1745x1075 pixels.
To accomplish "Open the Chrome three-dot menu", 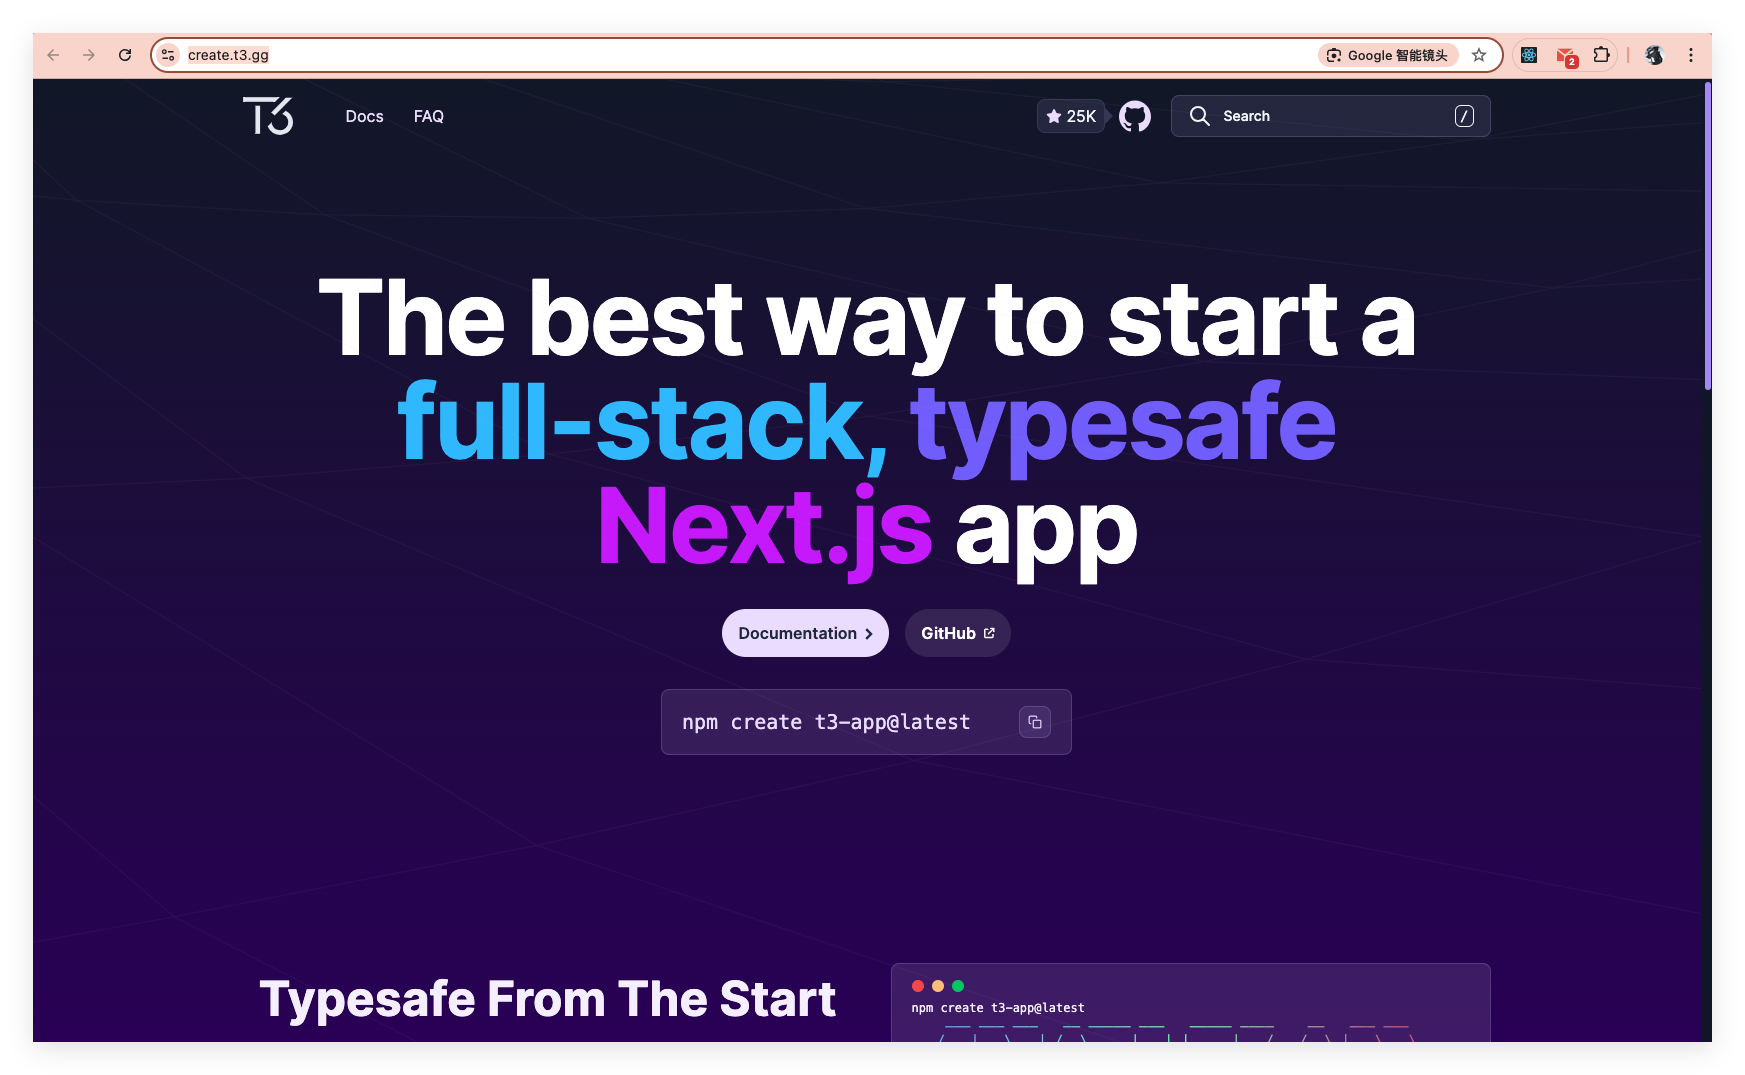I will point(1691,55).
